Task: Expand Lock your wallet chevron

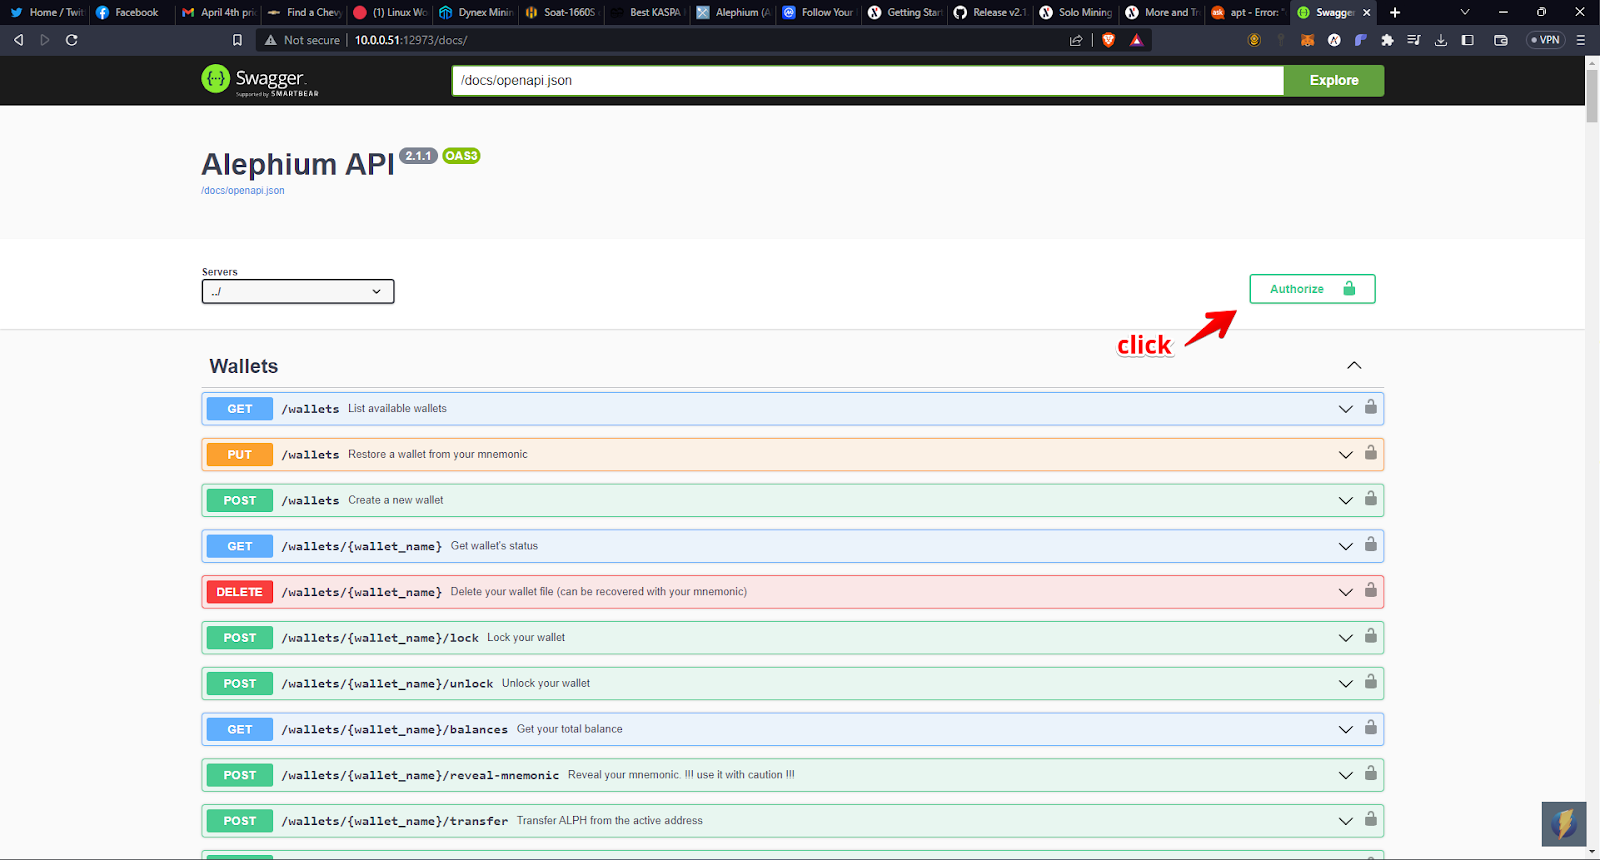Action: [1346, 638]
